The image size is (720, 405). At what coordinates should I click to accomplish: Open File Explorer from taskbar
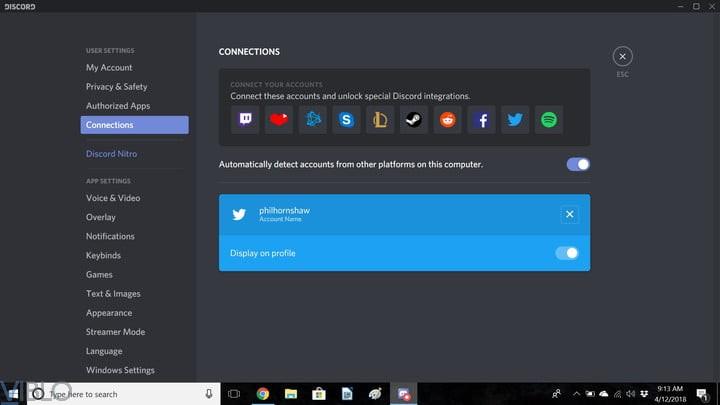pyautogui.click(x=291, y=394)
